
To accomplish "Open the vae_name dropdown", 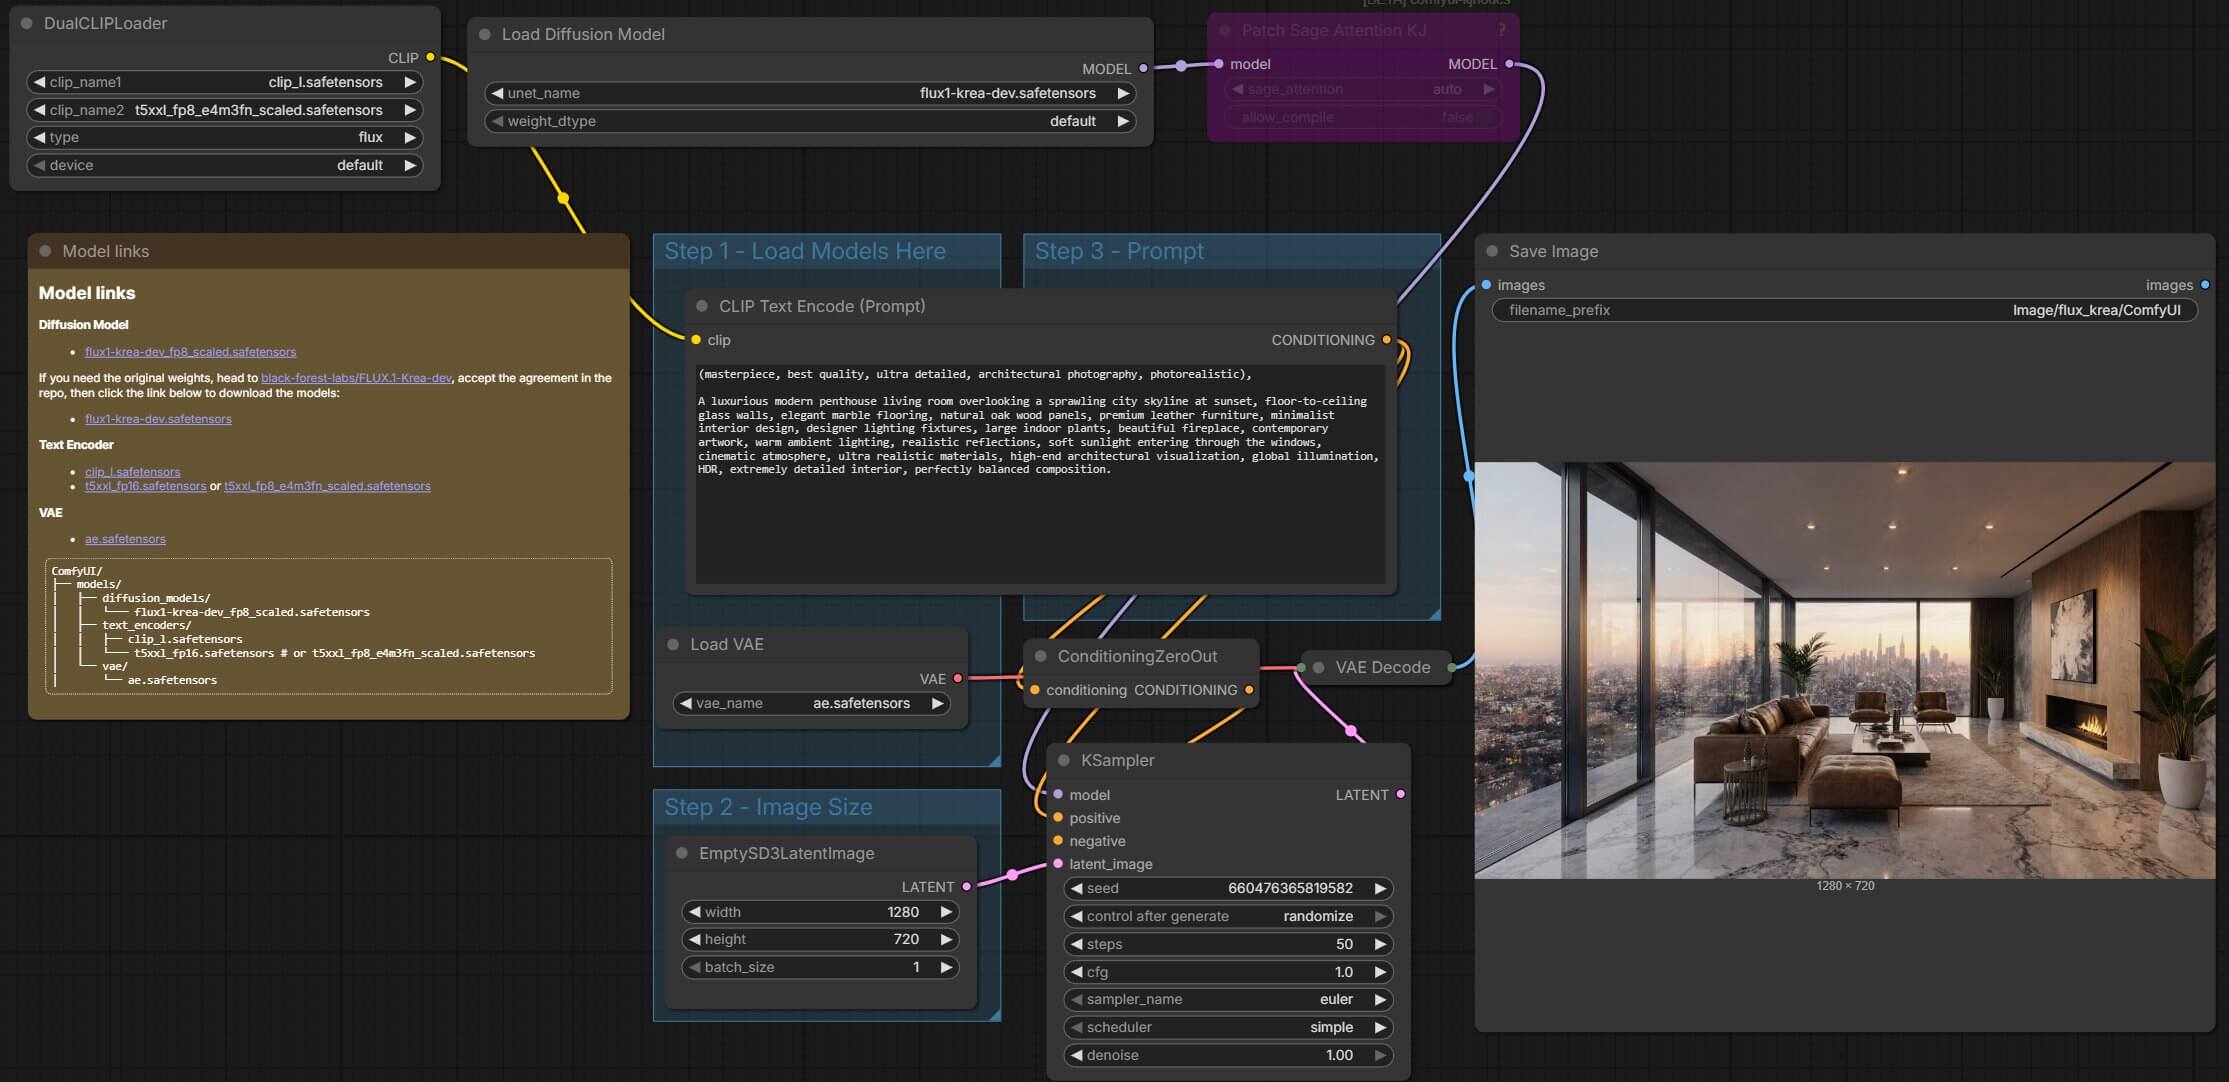I will click(811, 703).
